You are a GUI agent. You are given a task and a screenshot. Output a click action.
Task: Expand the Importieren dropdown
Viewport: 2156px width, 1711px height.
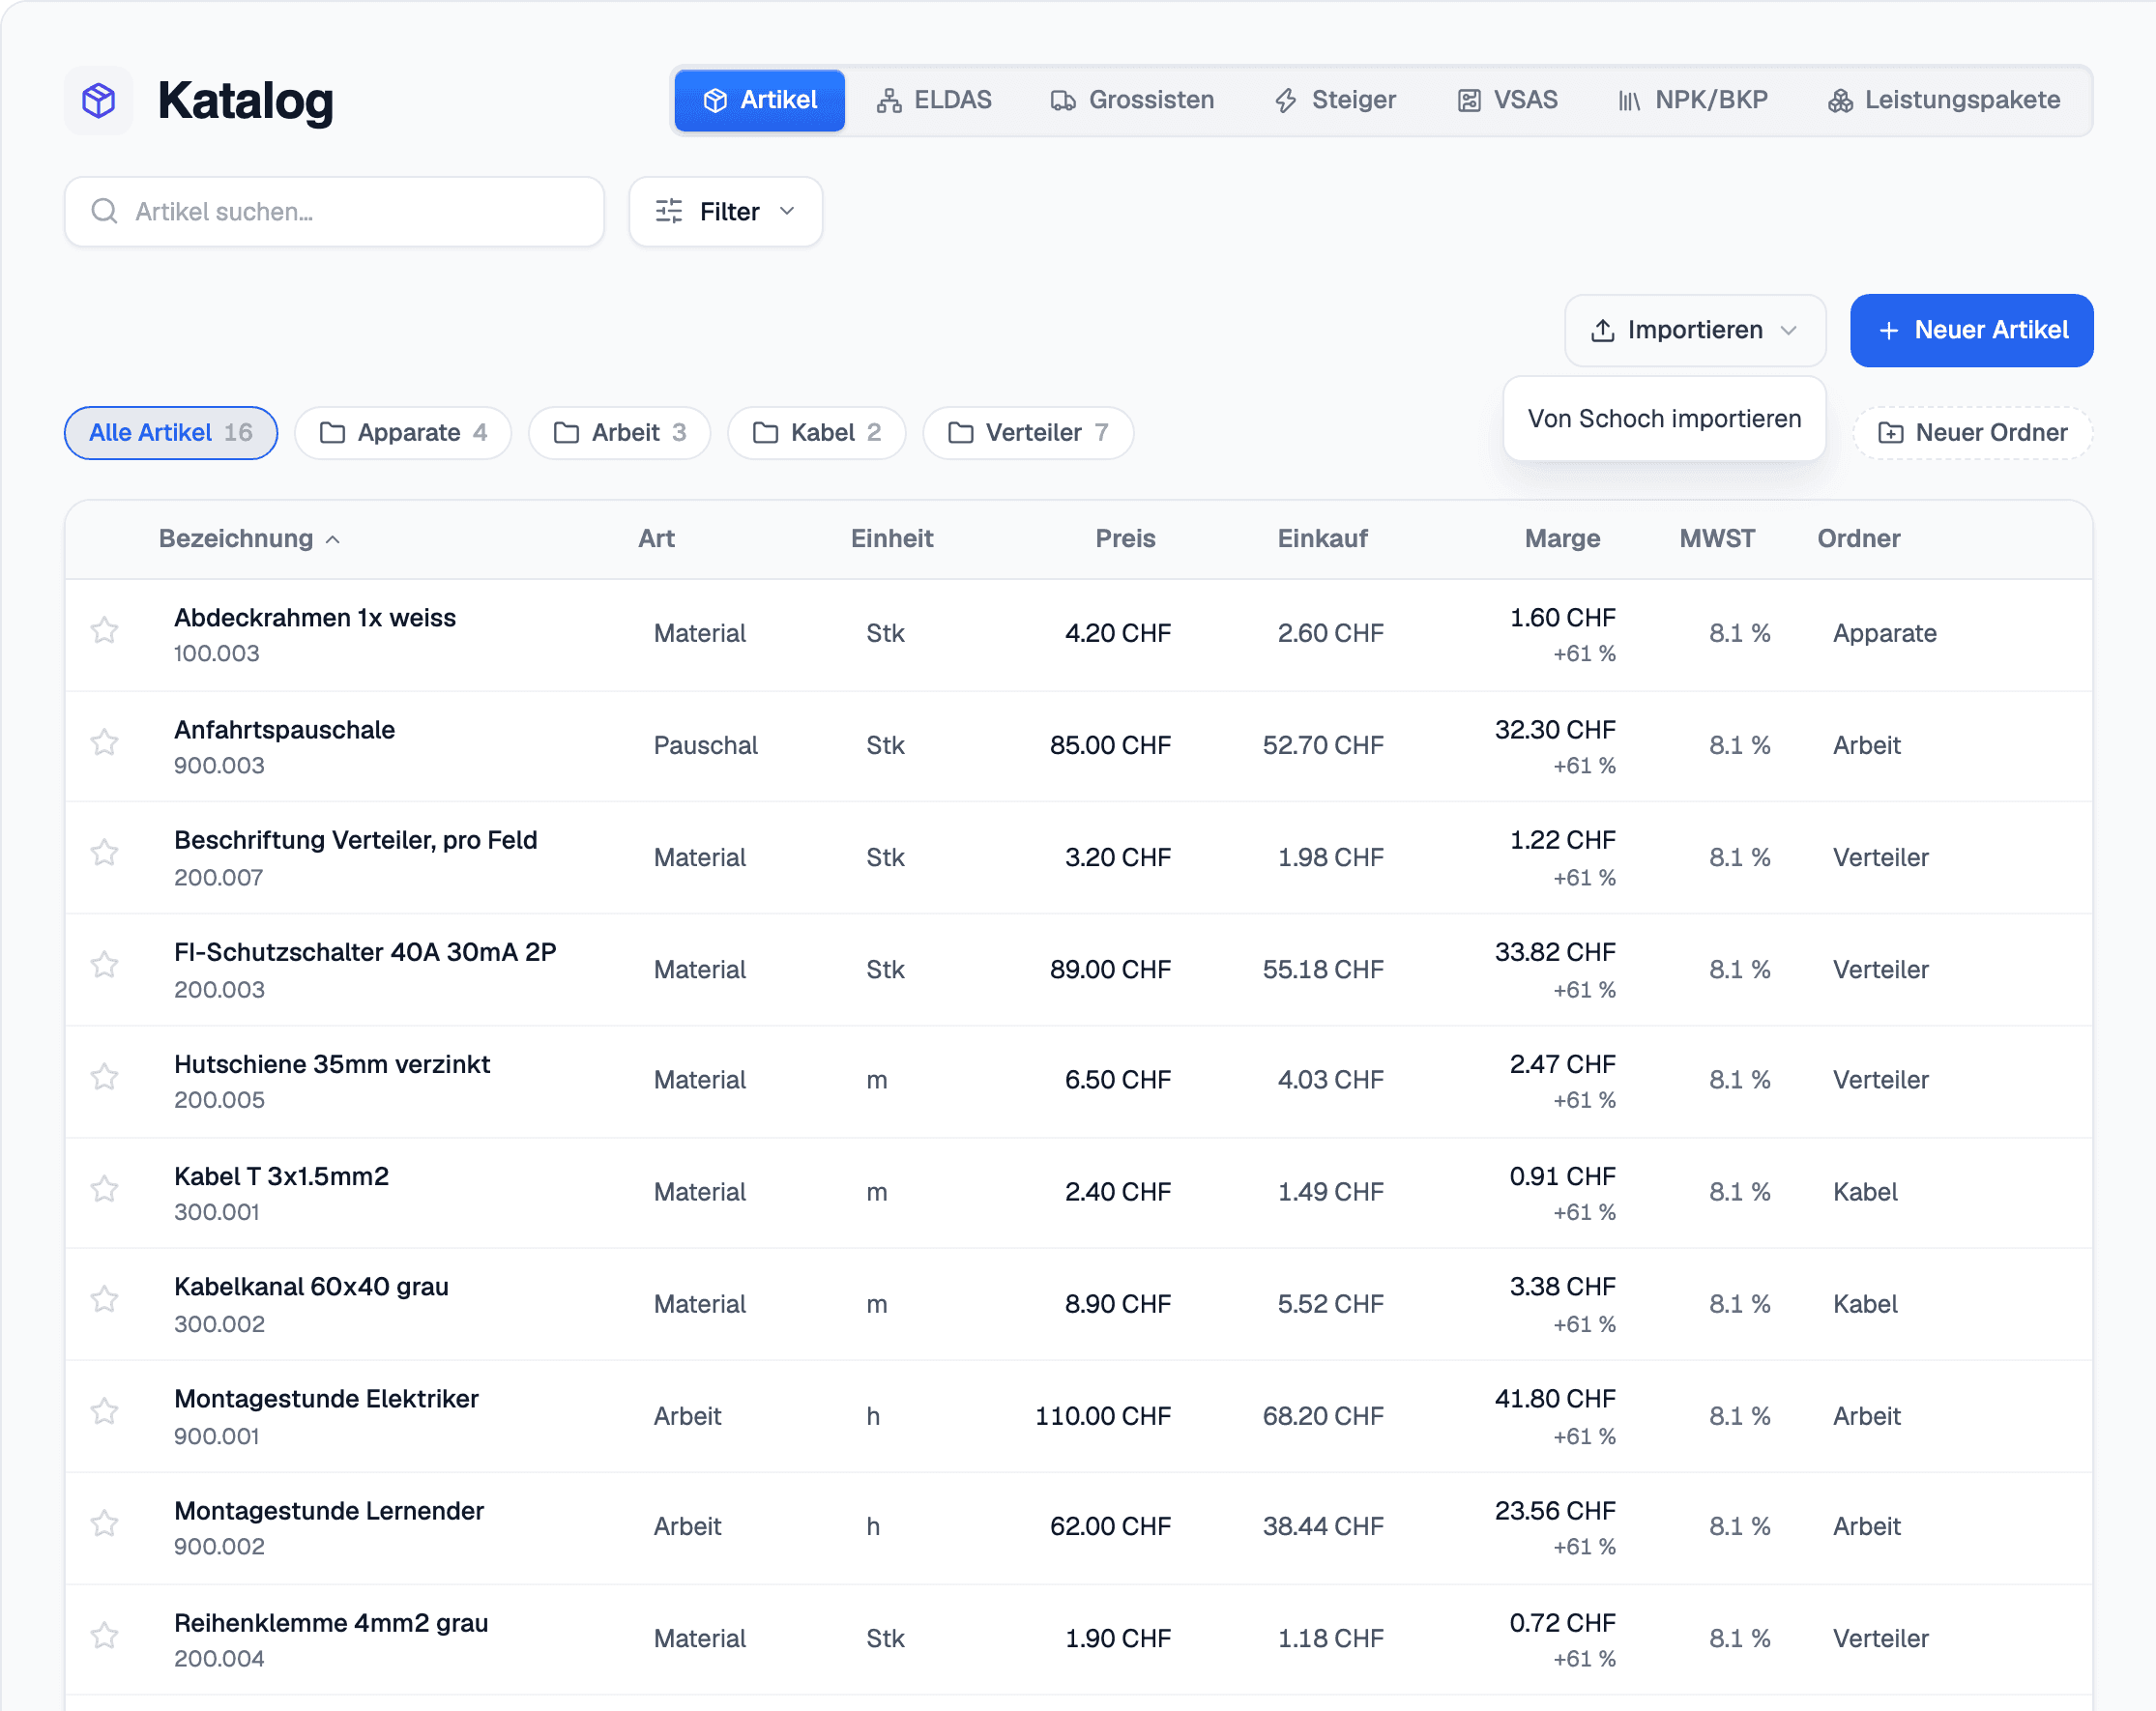[x=1695, y=330]
